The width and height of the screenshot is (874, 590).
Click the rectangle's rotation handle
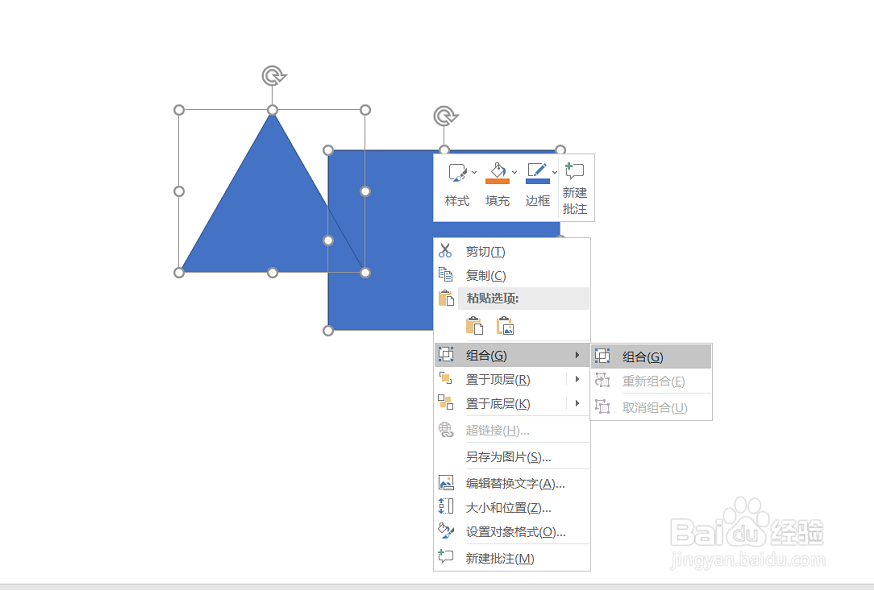pos(445,116)
